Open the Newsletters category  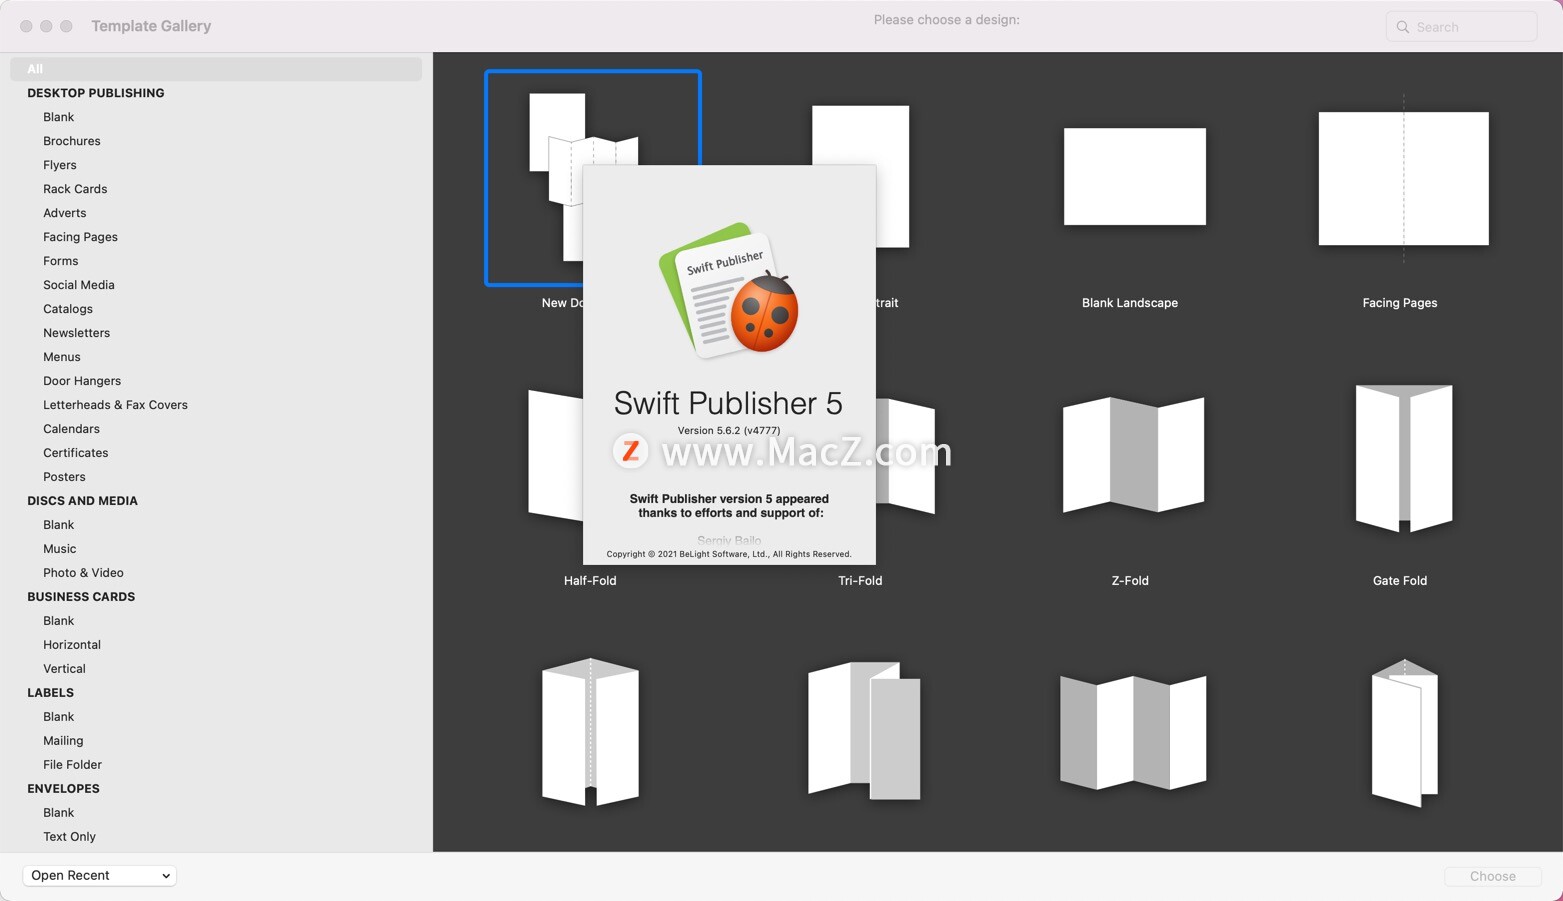[76, 333]
